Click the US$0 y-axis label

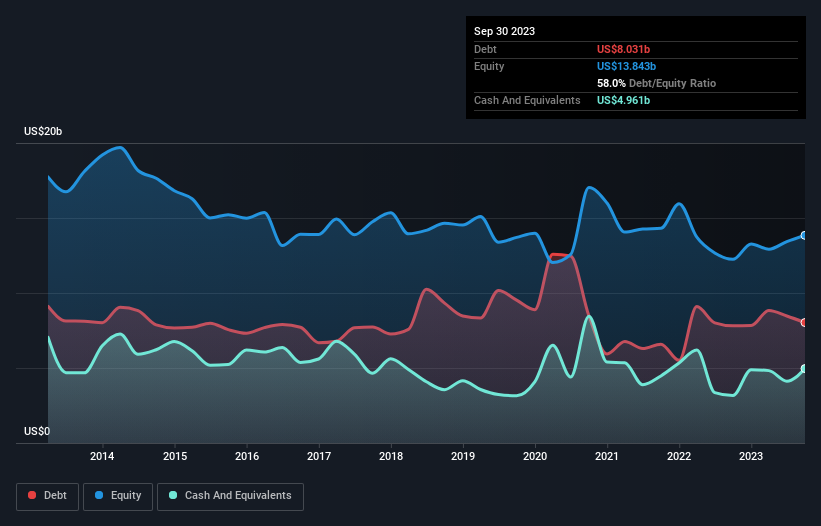coord(37,431)
